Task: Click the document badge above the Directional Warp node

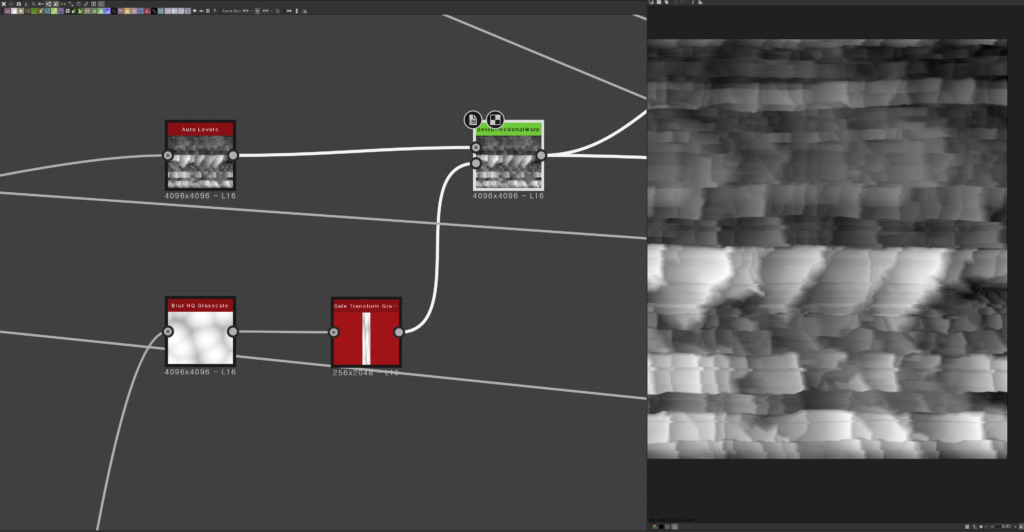Action: [x=473, y=119]
